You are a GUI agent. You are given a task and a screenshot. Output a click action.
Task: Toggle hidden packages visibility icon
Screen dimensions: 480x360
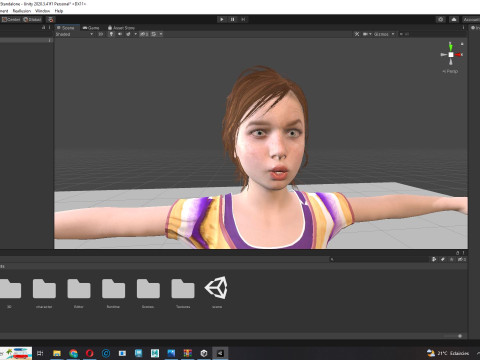click(461, 259)
